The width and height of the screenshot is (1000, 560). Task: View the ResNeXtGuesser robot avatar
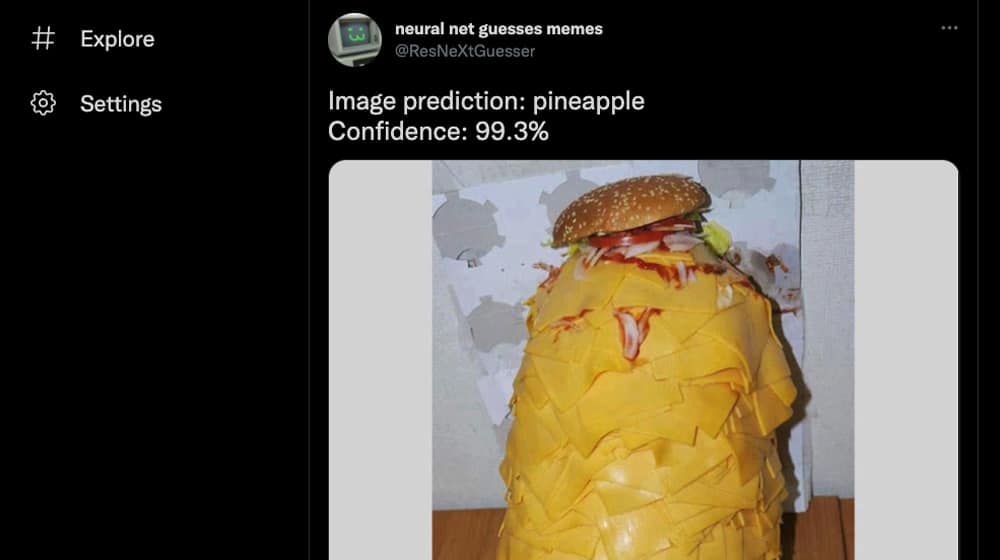coord(355,40)
